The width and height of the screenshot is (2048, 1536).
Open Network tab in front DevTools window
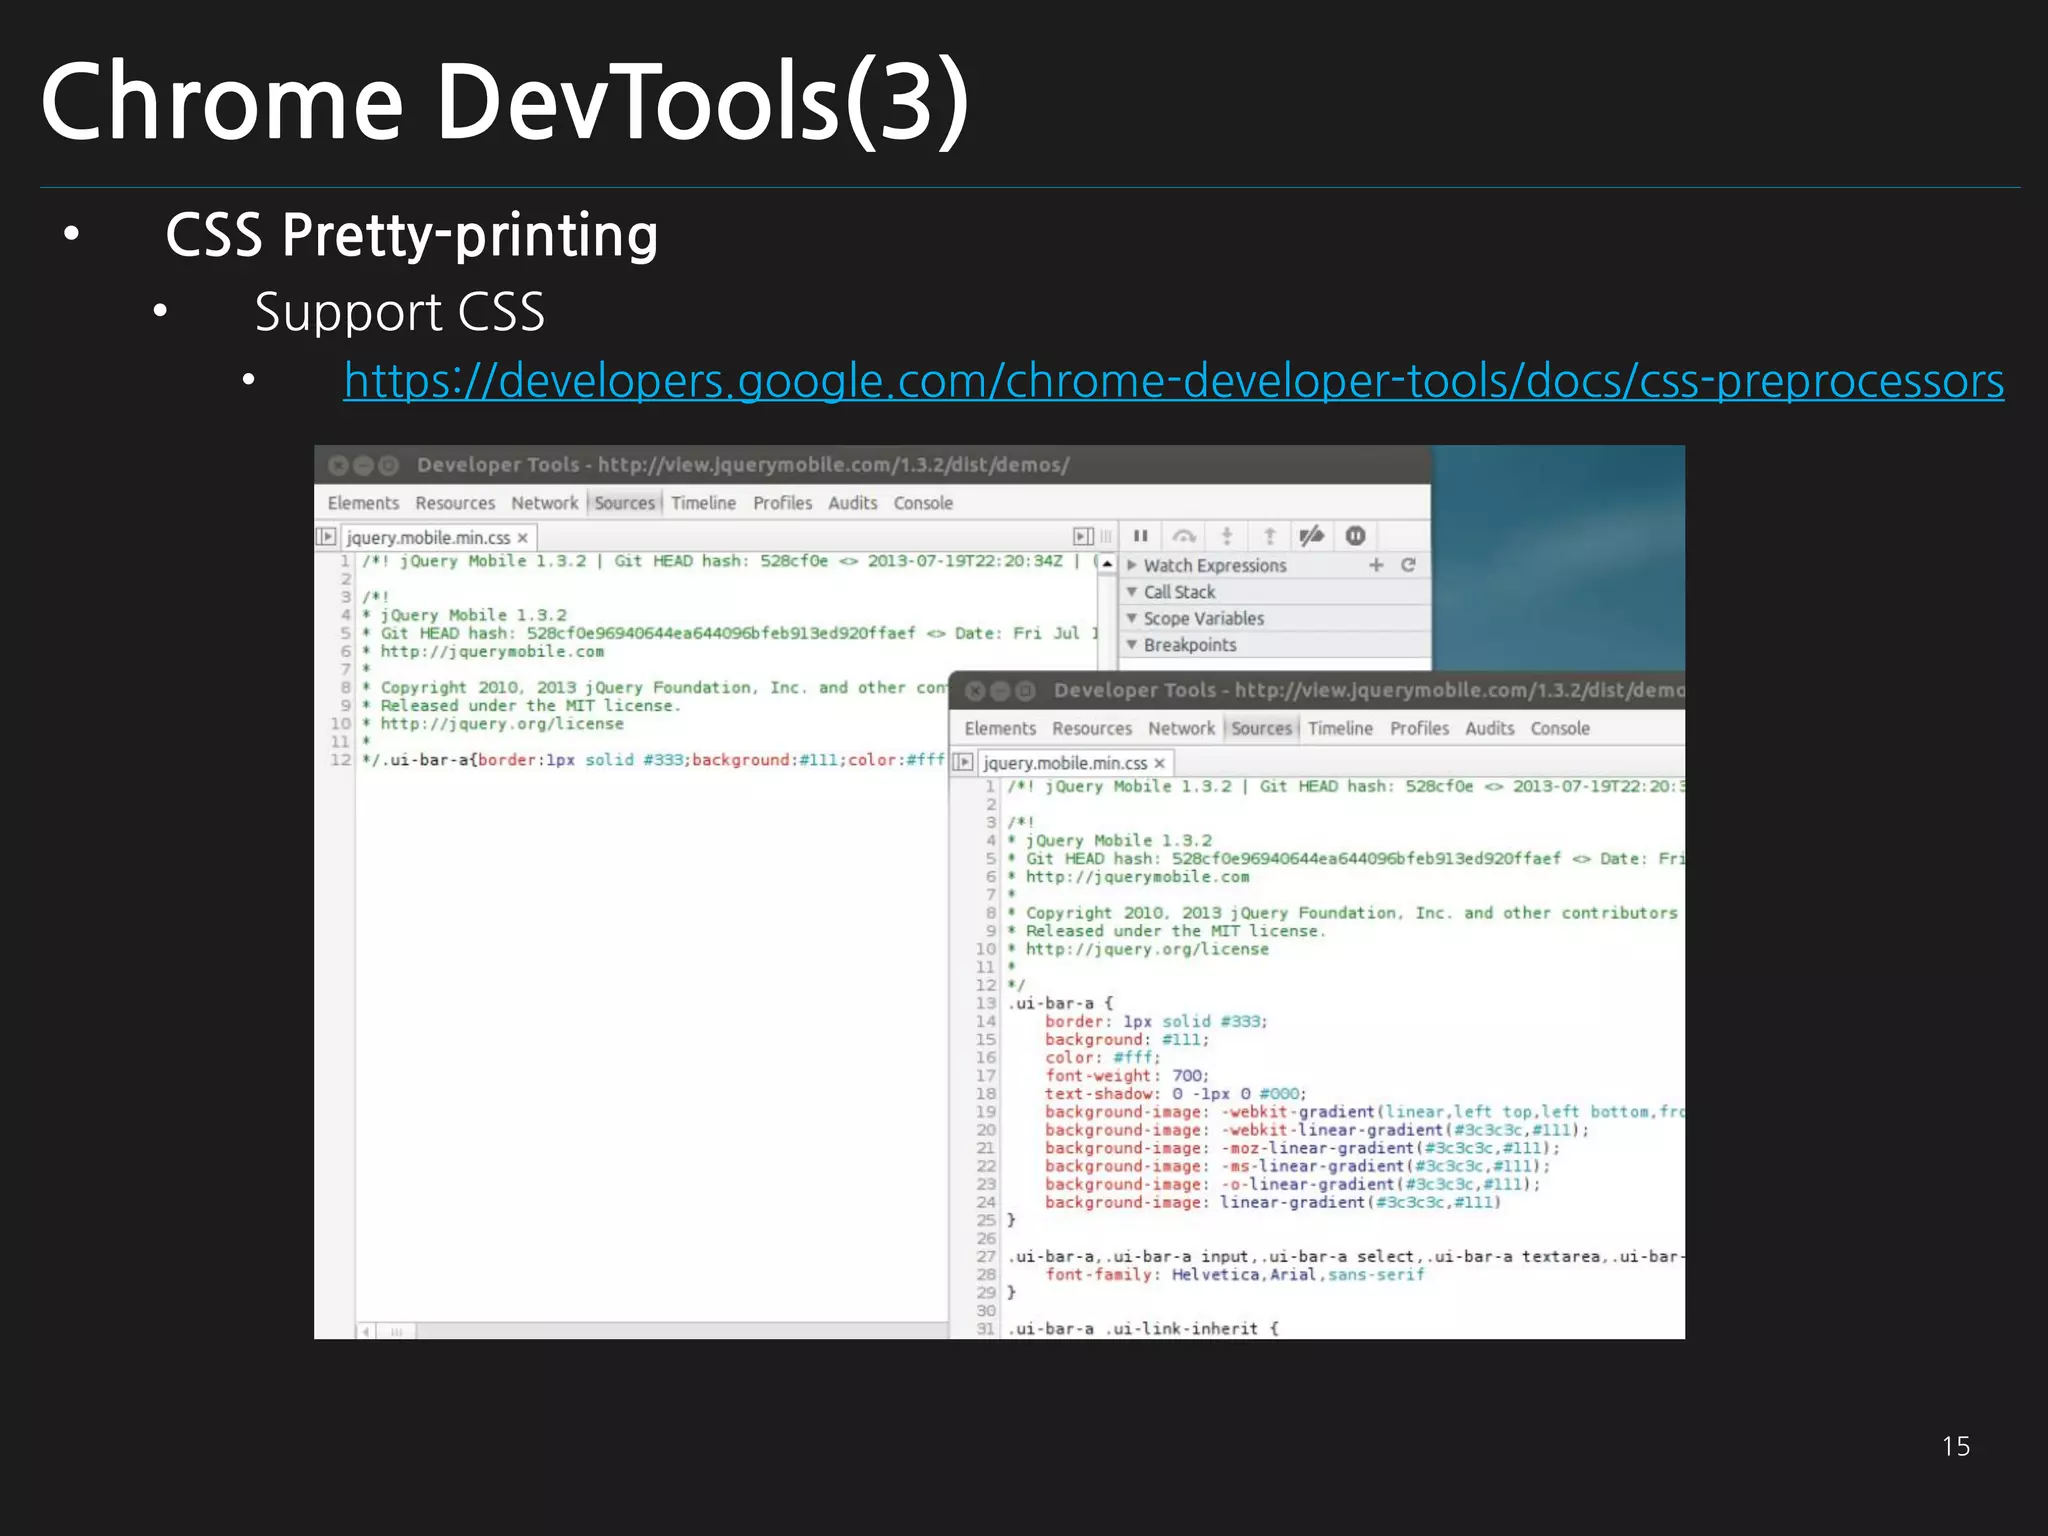1181,728
